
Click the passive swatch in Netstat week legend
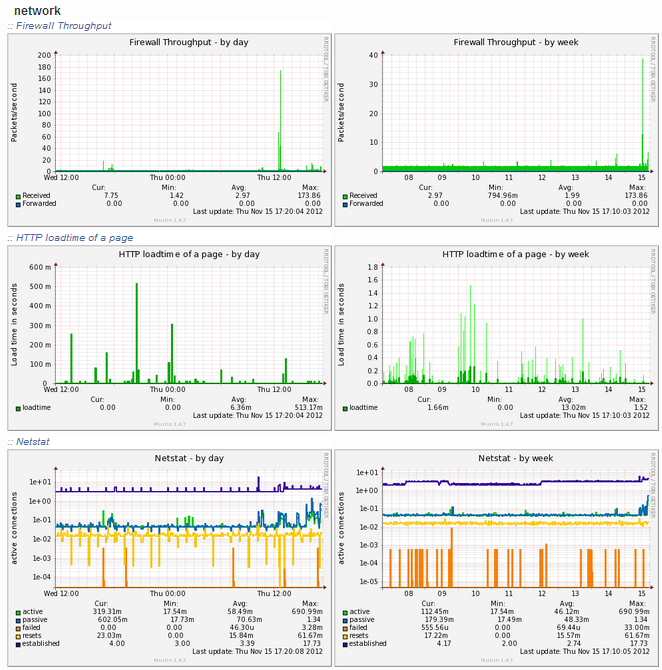(345, 620)
